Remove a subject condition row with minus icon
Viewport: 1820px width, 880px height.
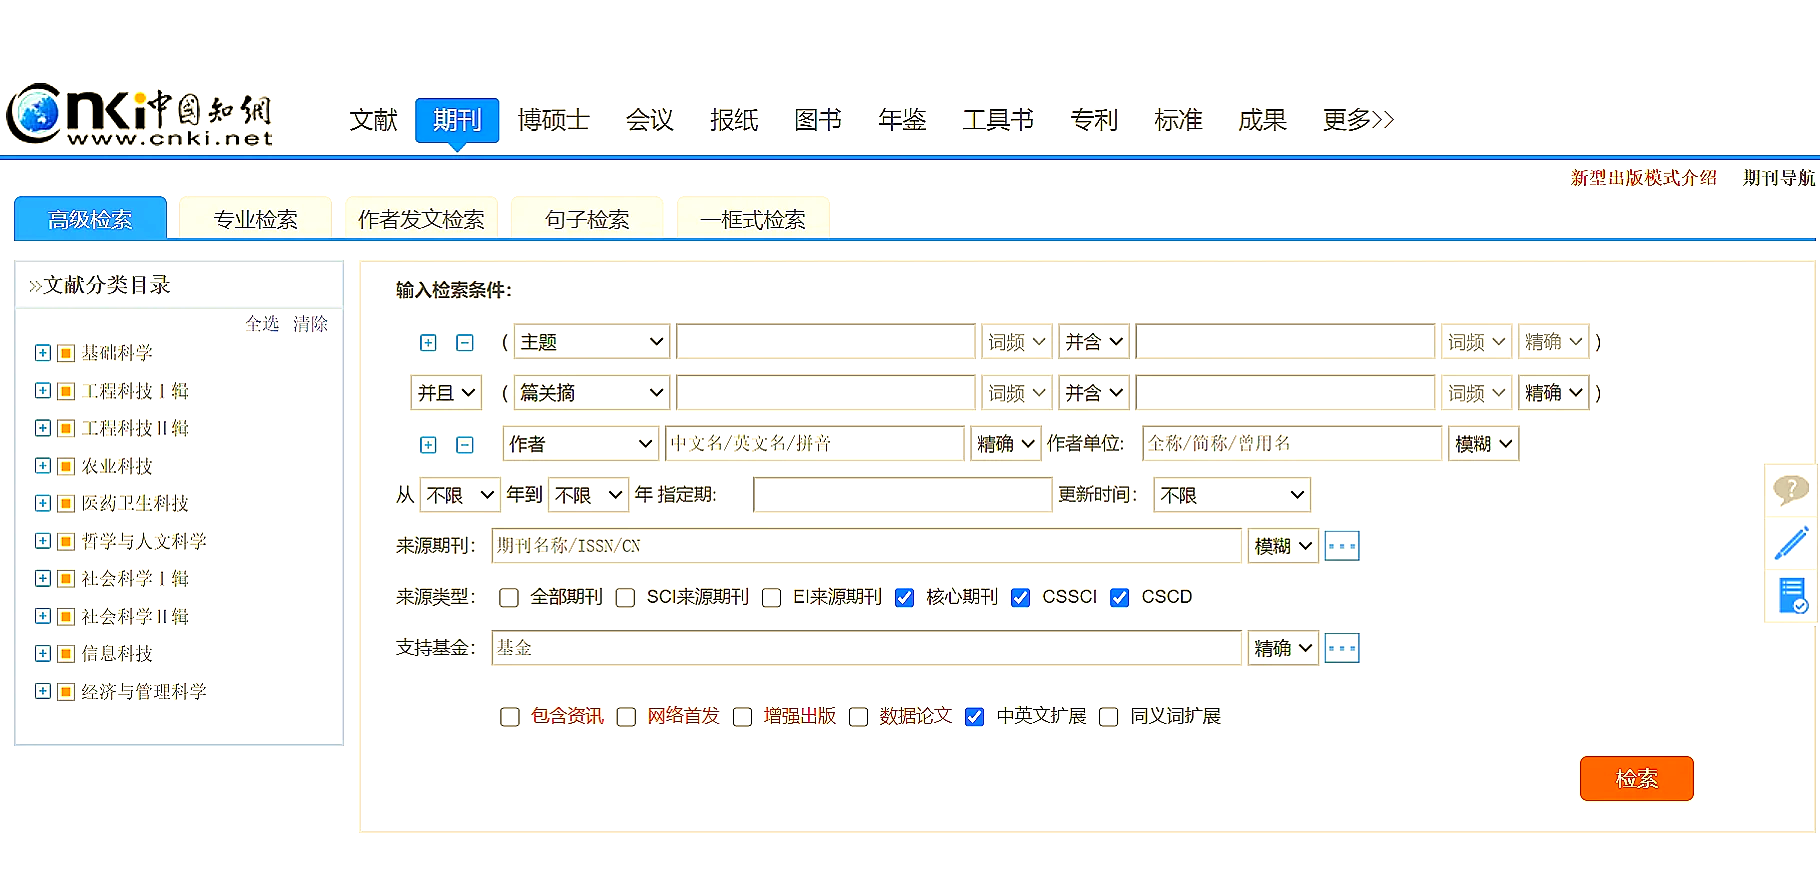pos(465,343)
